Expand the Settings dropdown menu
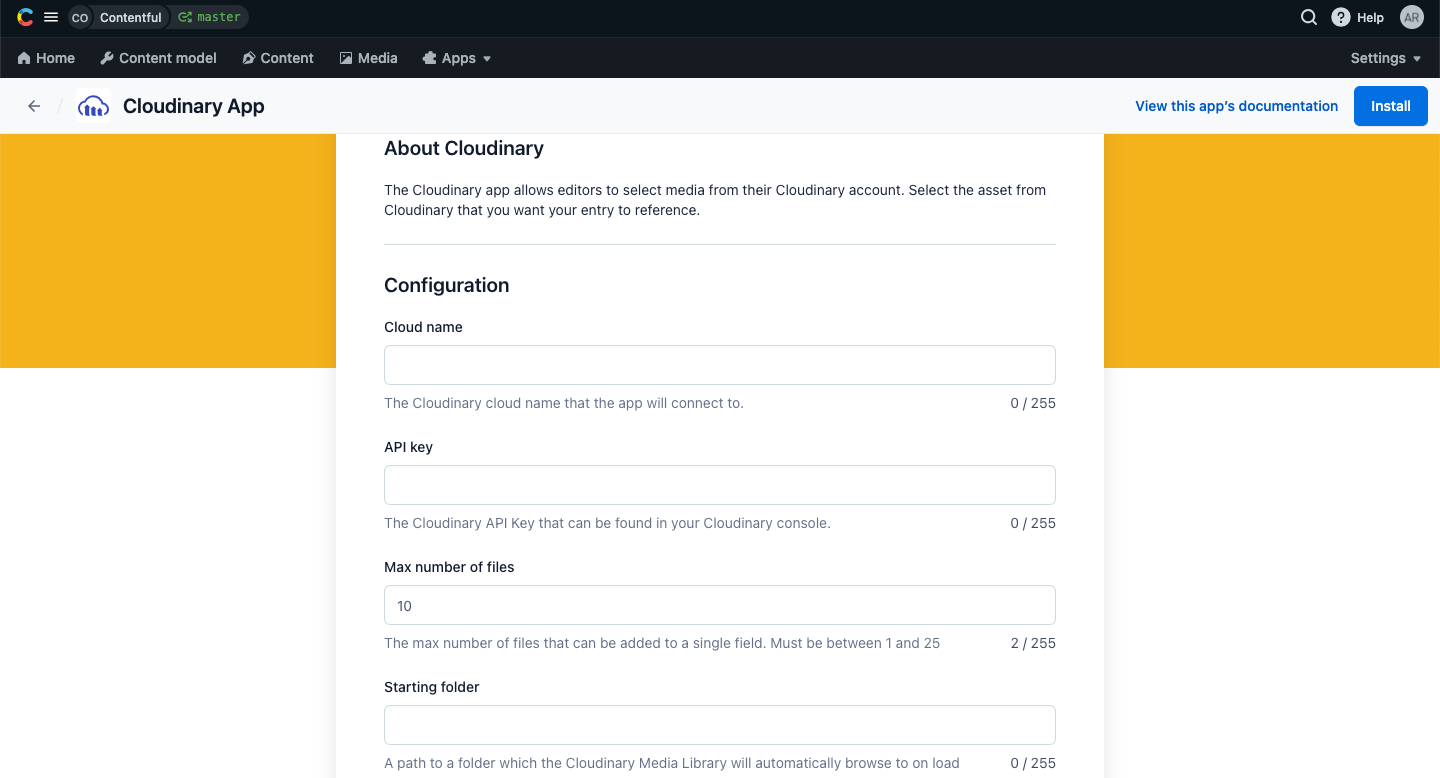 point(1386,58)
